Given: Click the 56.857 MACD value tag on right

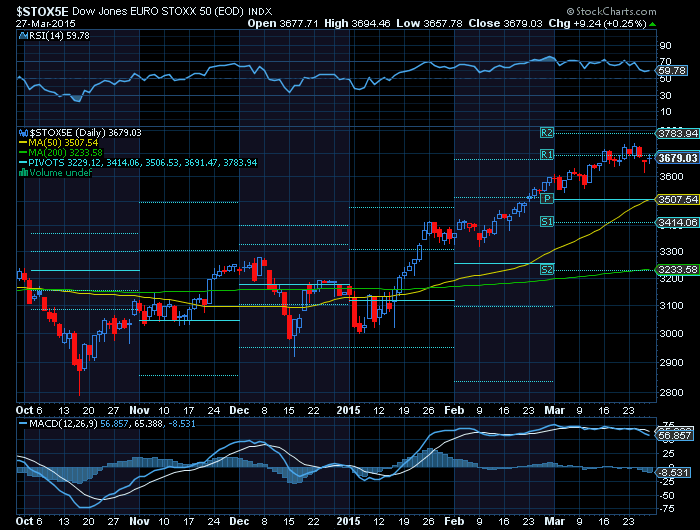Looking at the screenshot, I should click(x=674, y=435).
